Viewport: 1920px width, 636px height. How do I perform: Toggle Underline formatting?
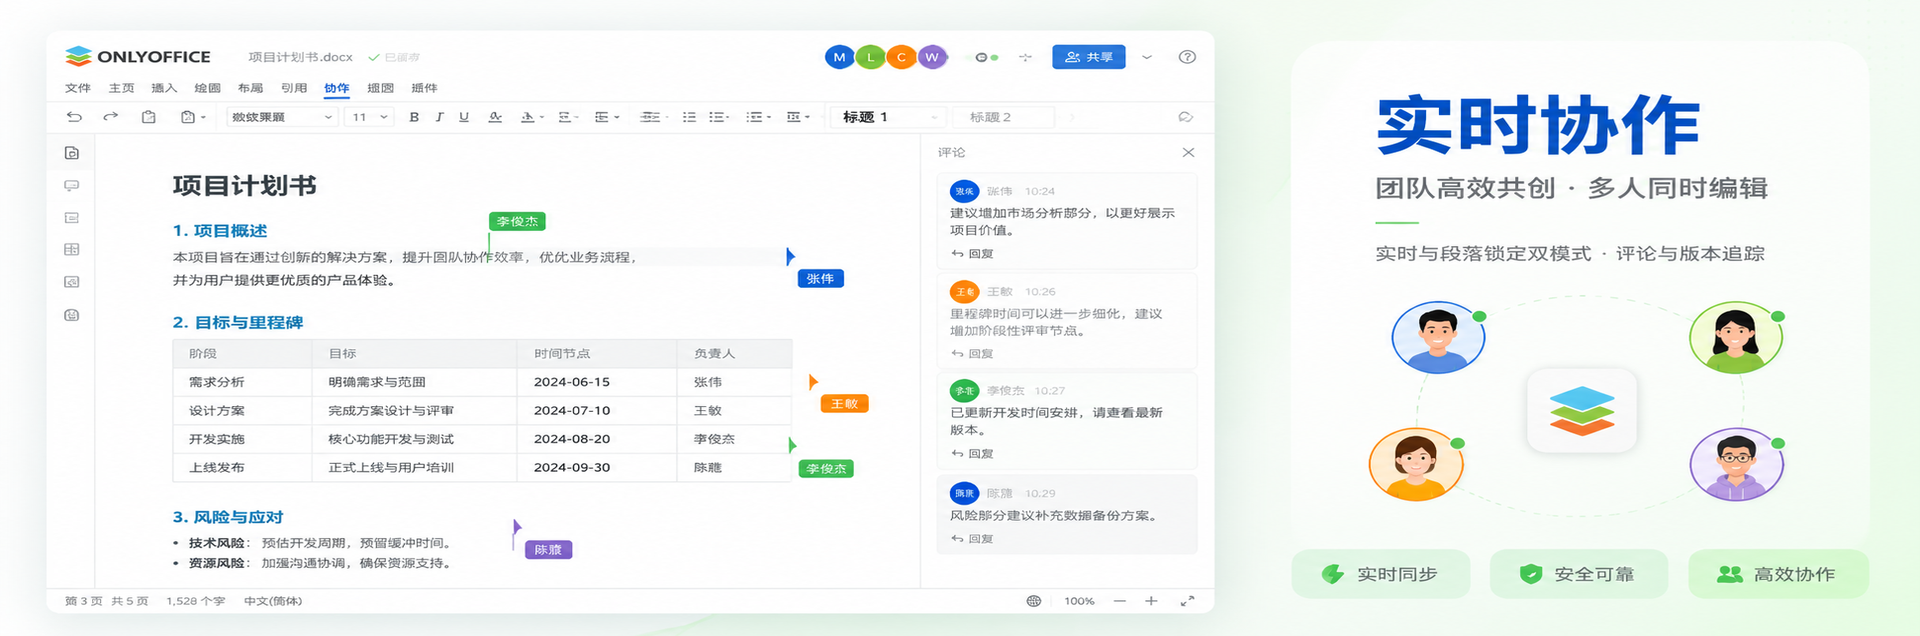[464, 117]
